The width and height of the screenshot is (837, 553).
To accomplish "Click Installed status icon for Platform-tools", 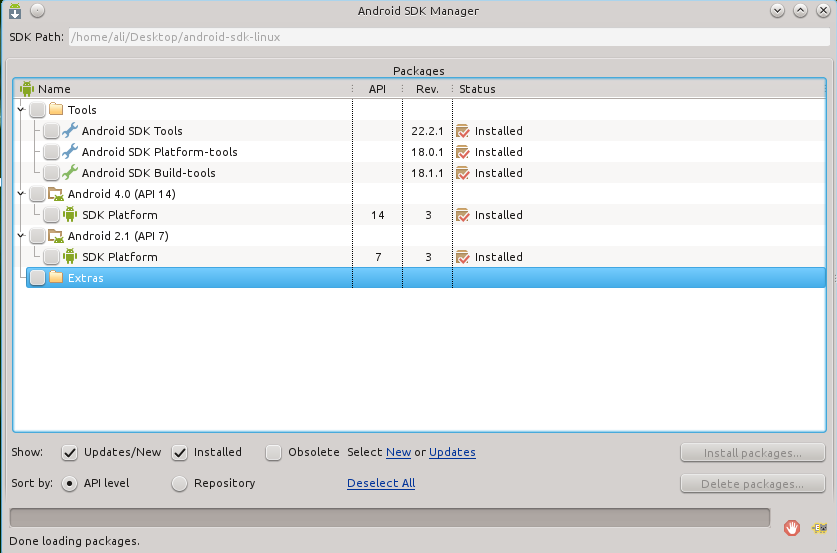I will (462, 152).
